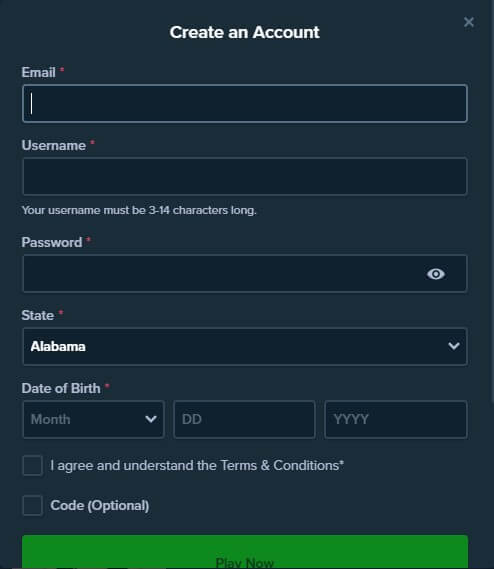
Task: Click the Username field label
Action: coord(54,146)
